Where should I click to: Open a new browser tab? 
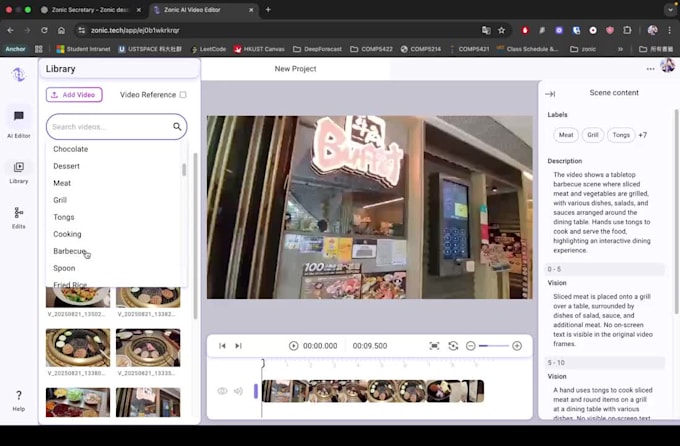[268, 10]
